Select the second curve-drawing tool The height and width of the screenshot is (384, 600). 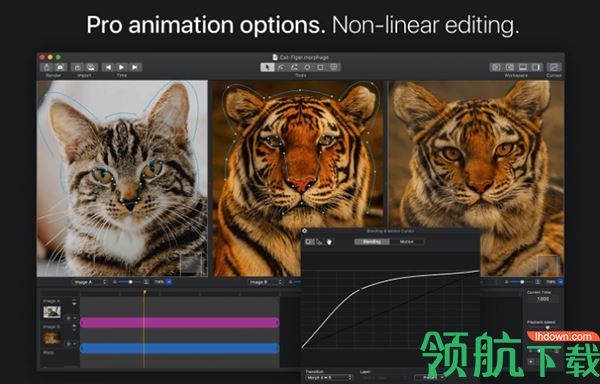click(281, 67)
